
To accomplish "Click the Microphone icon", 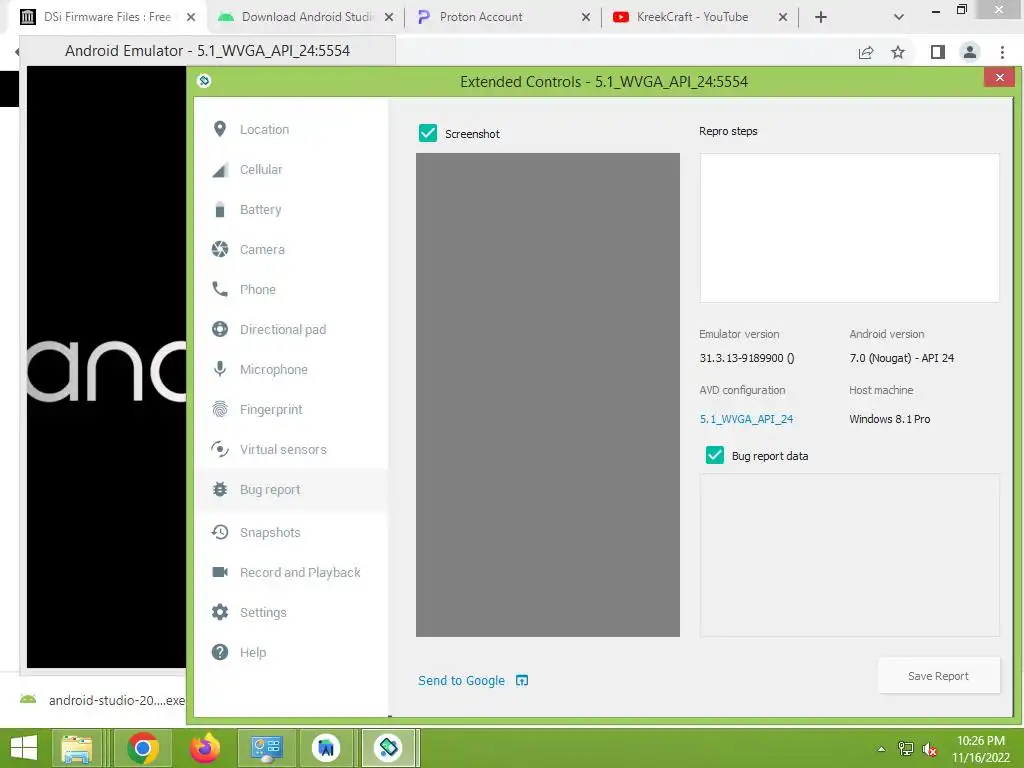I will coord(220,369).
